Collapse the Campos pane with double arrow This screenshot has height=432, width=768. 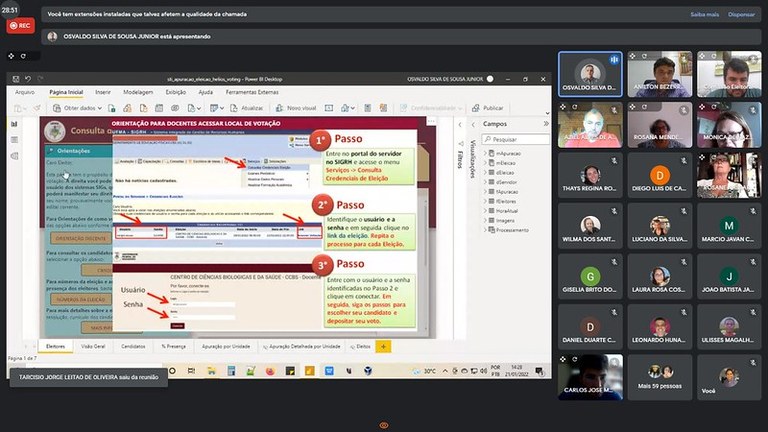point(543,124)
